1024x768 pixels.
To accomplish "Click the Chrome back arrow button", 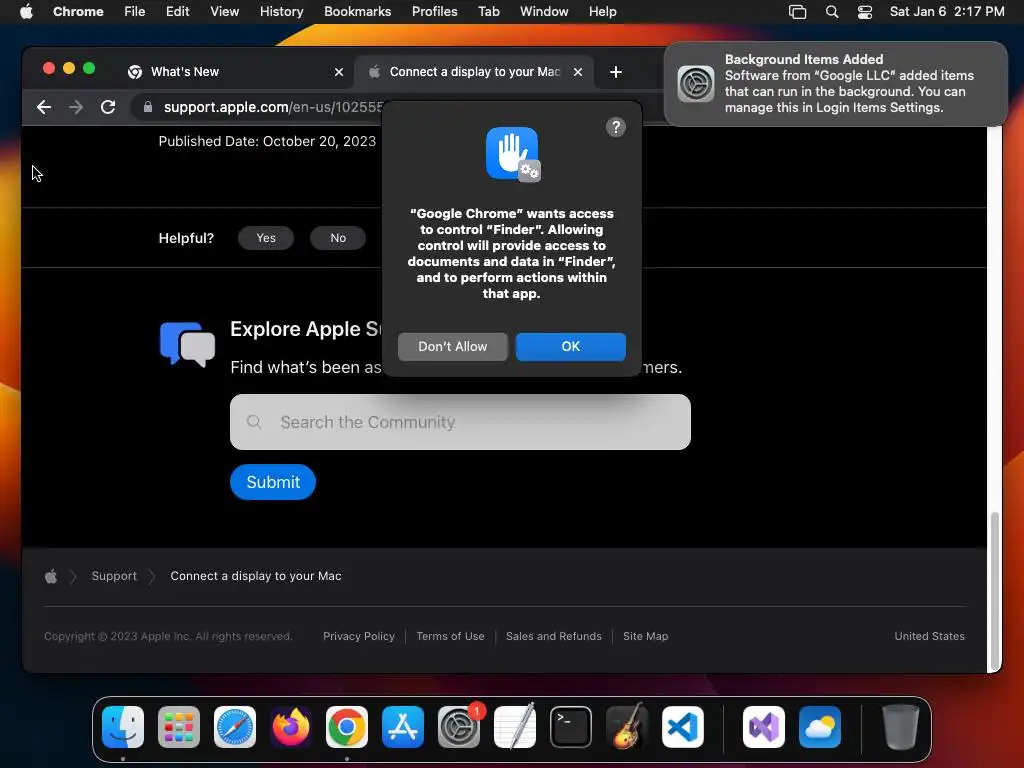I will [44, 107].
